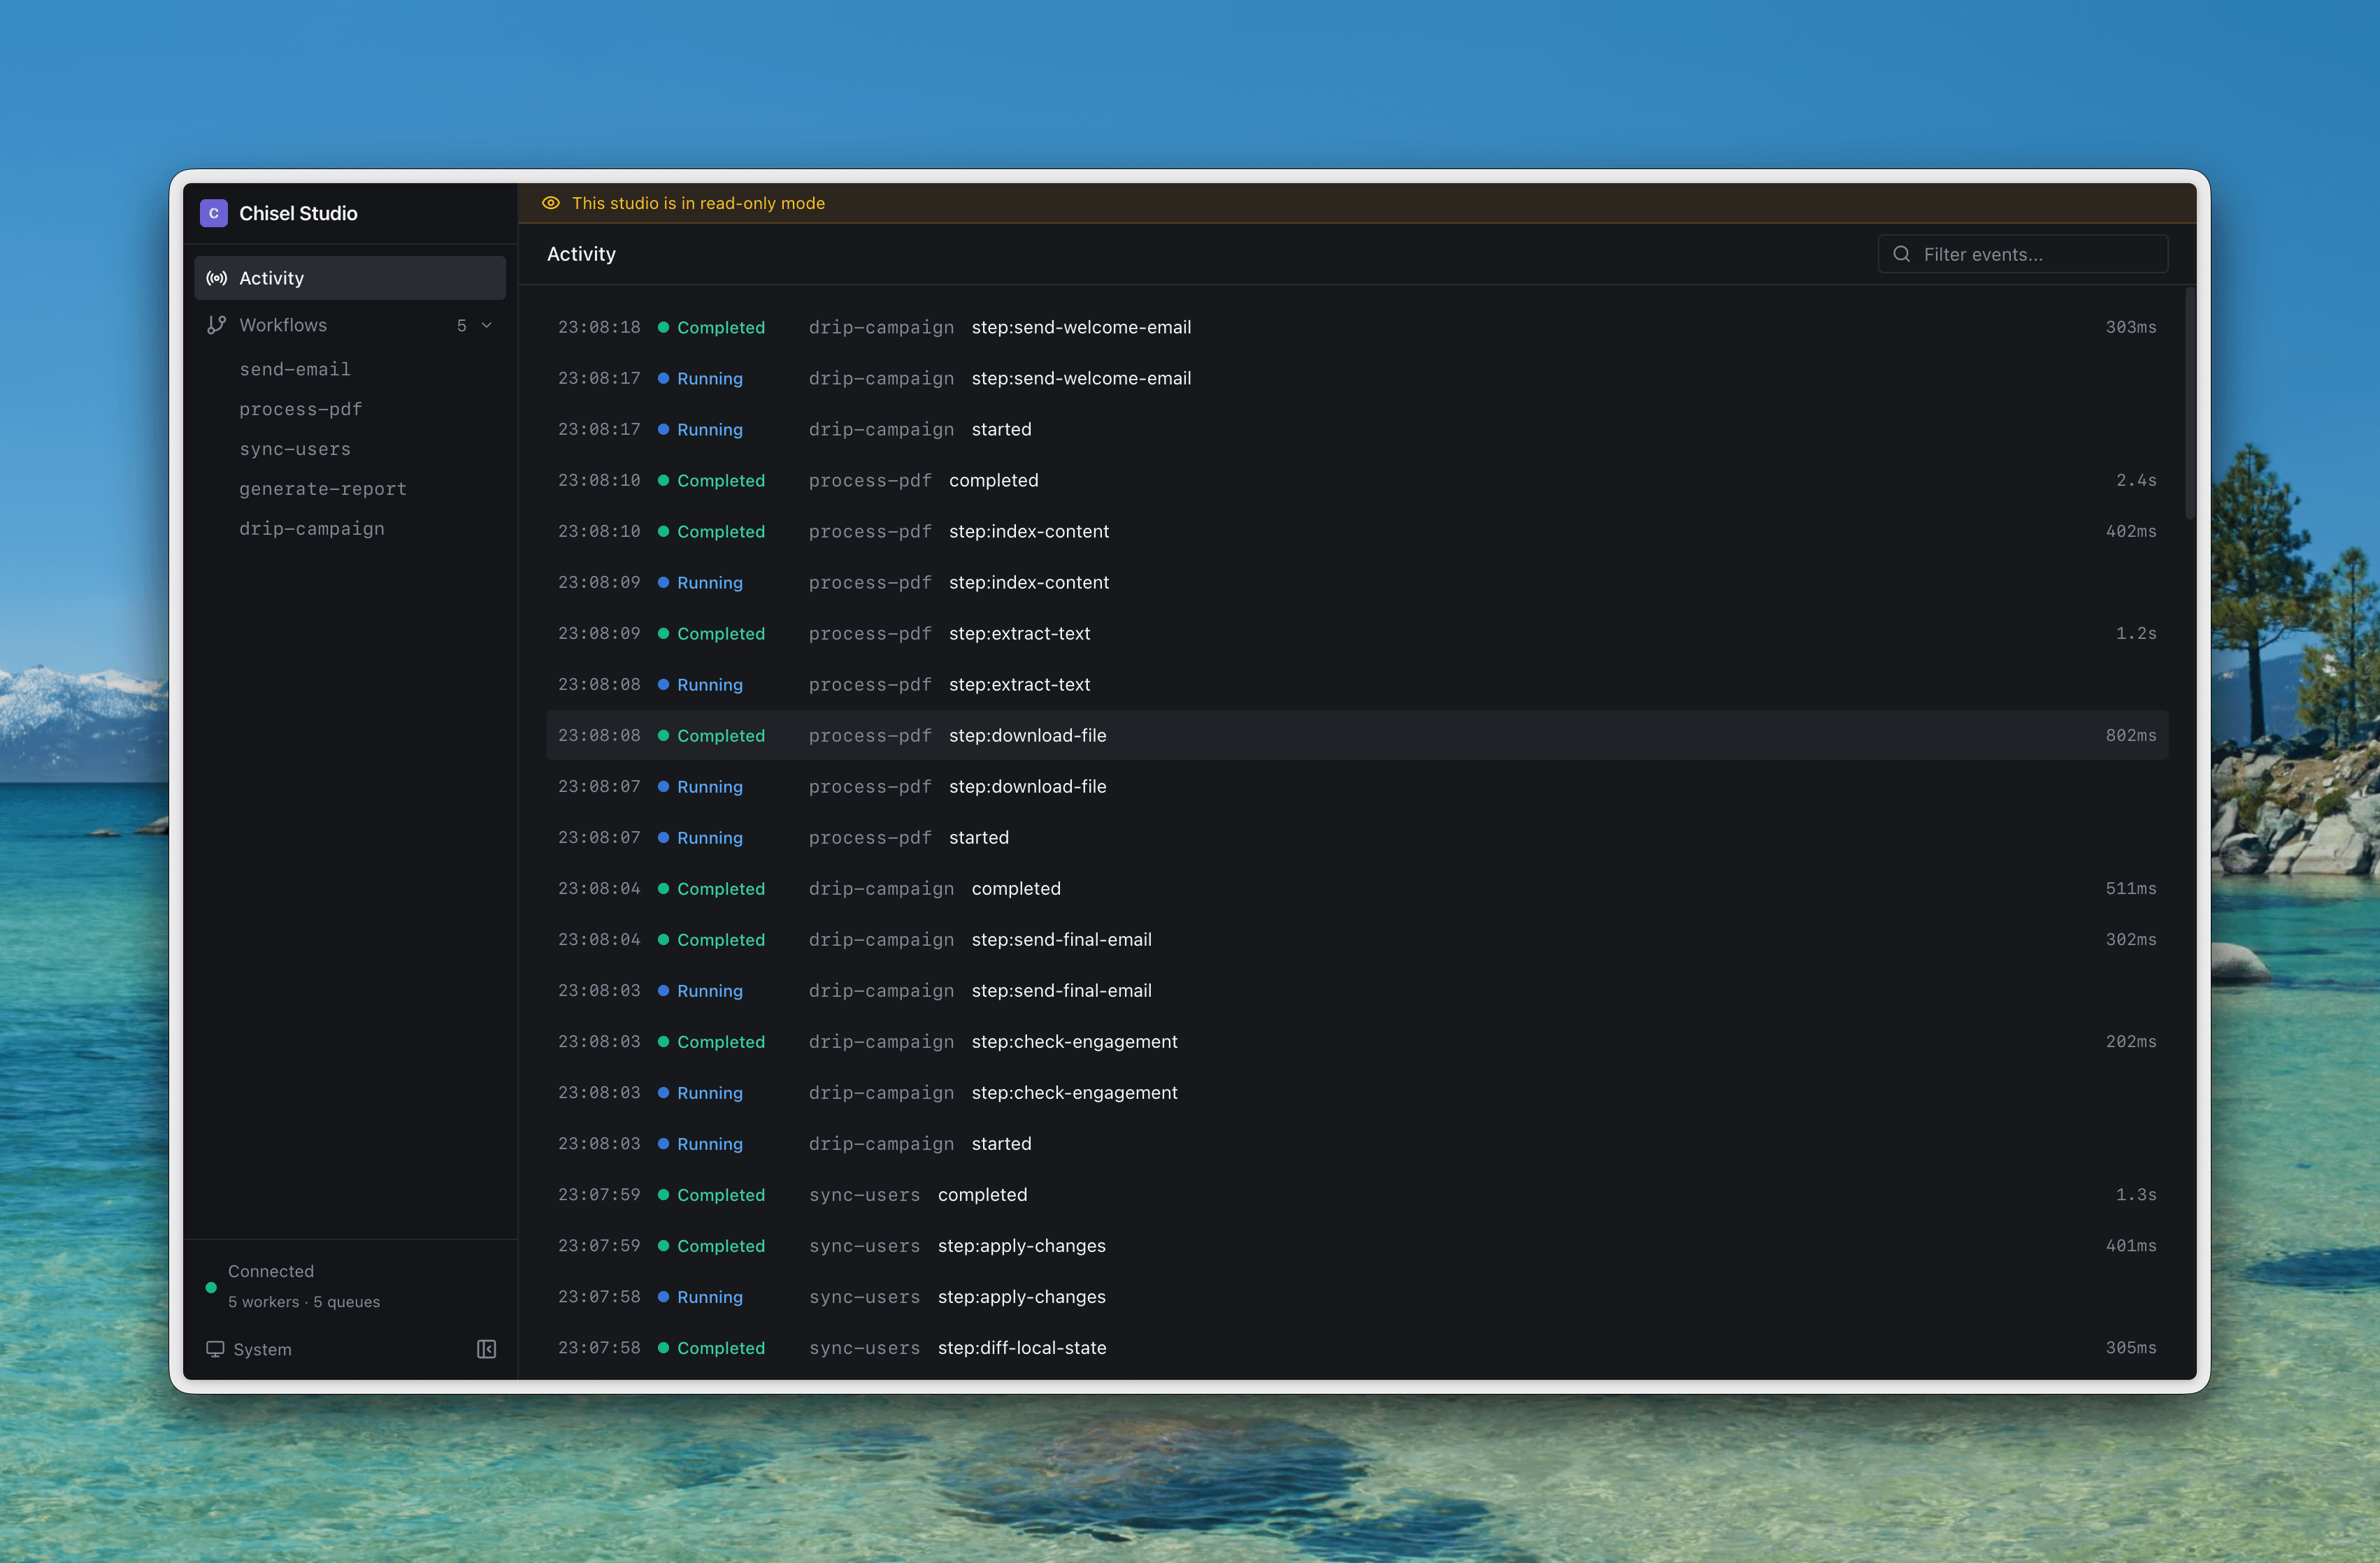2380x1563 pixels.
Task: Select the Workflows section label
Action: 283,325
